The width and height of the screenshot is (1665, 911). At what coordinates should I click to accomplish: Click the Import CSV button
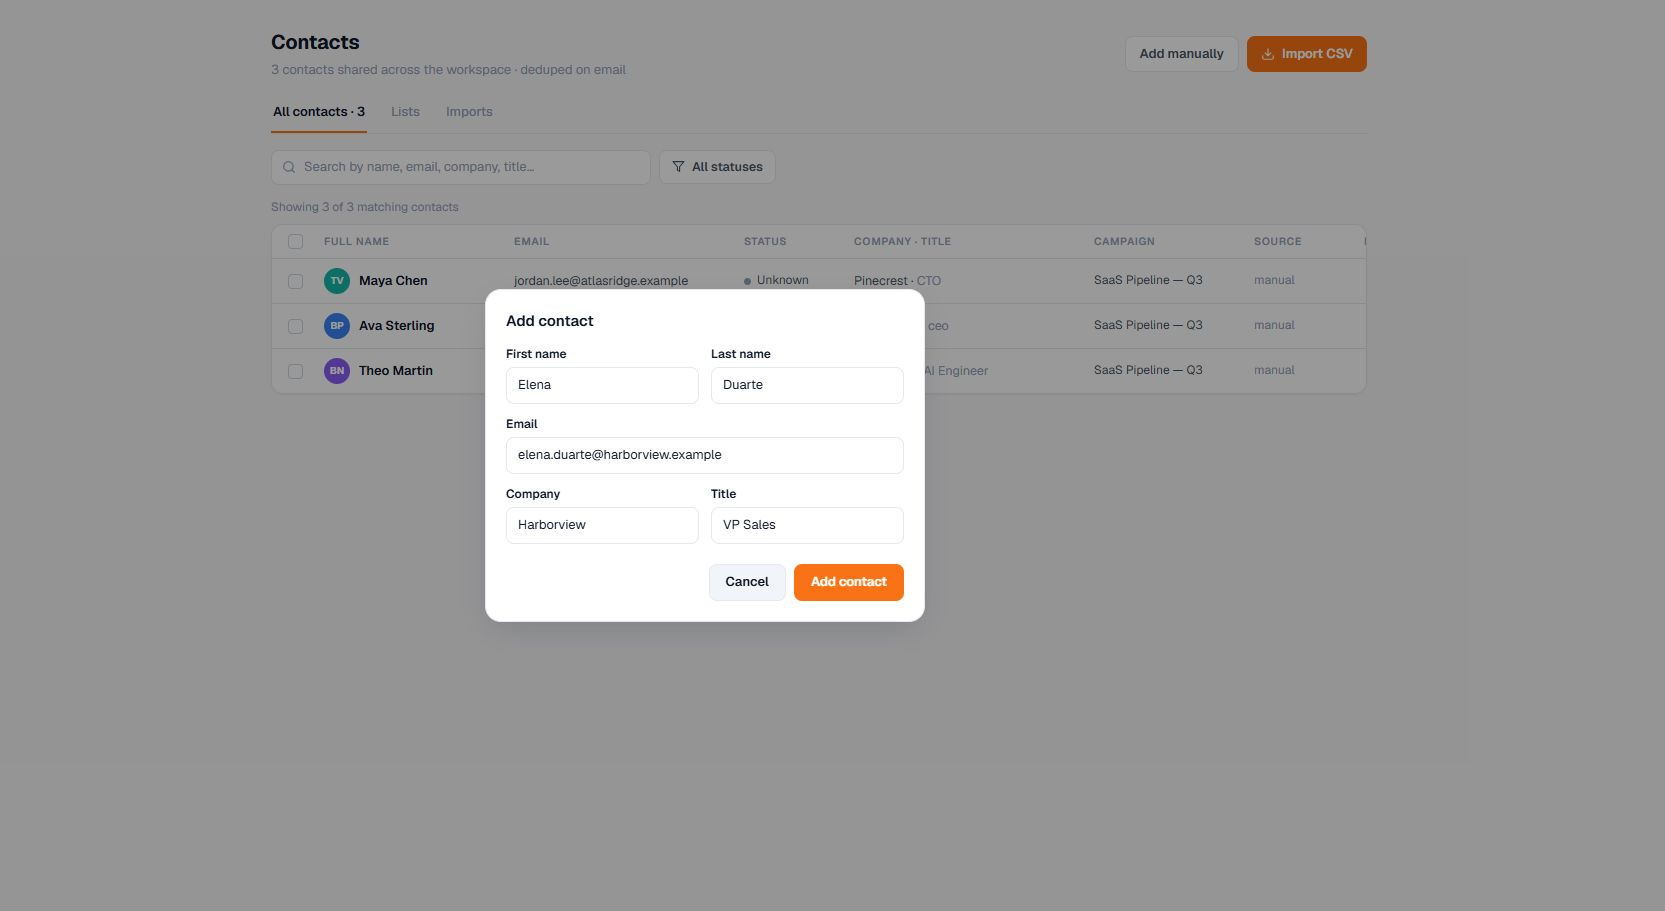(x=1306, y=54)
